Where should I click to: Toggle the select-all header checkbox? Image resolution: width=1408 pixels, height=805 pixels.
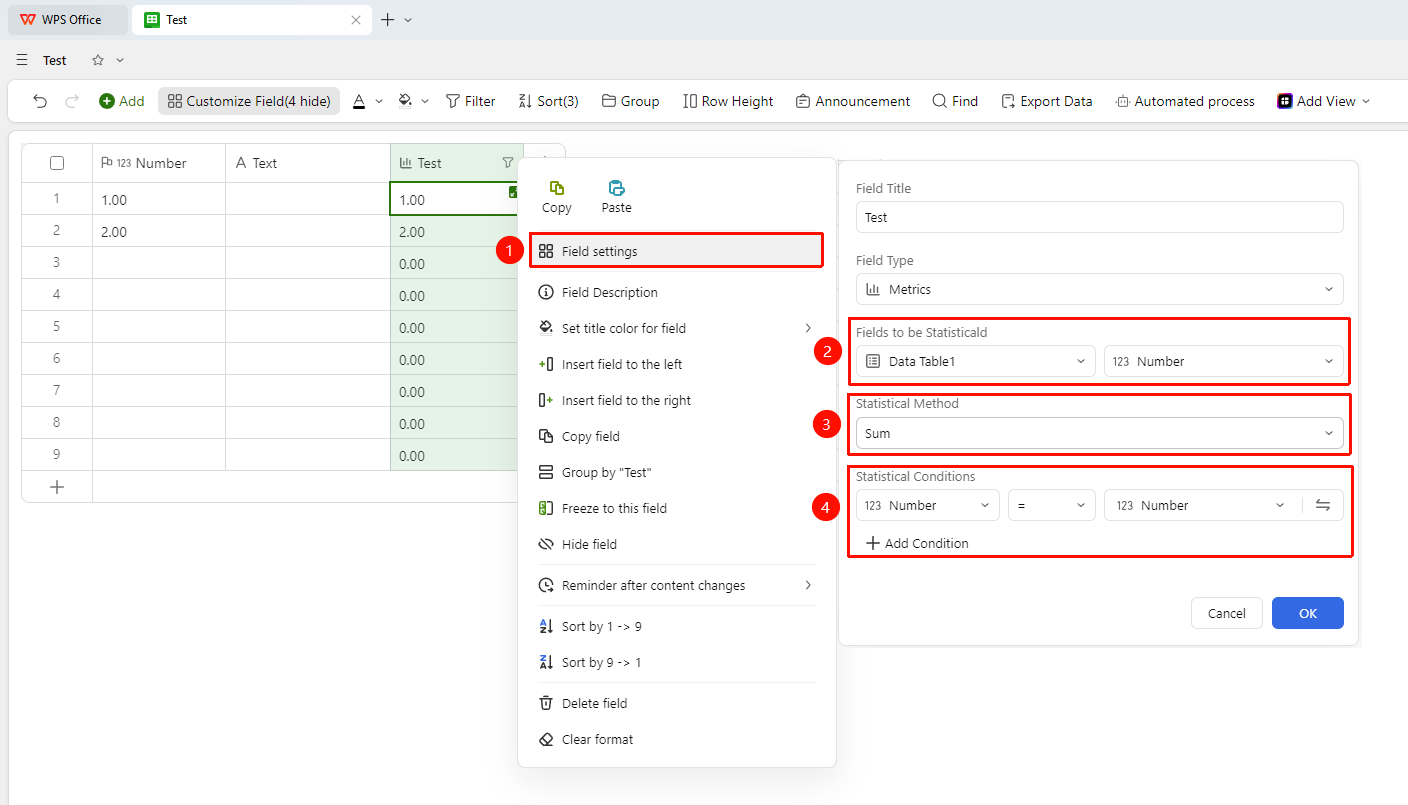pos(57,163)
